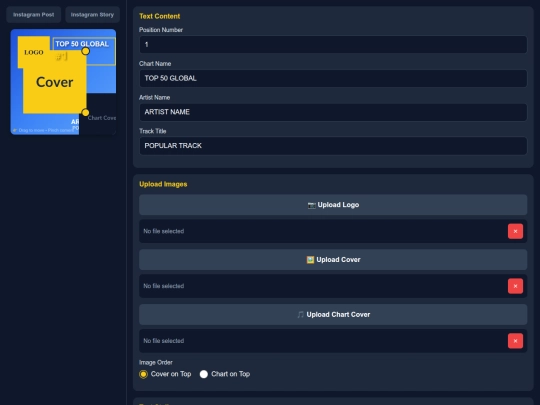Remove the cover file with red X
This screenshot has height=405, width=540.
[515, 286]
